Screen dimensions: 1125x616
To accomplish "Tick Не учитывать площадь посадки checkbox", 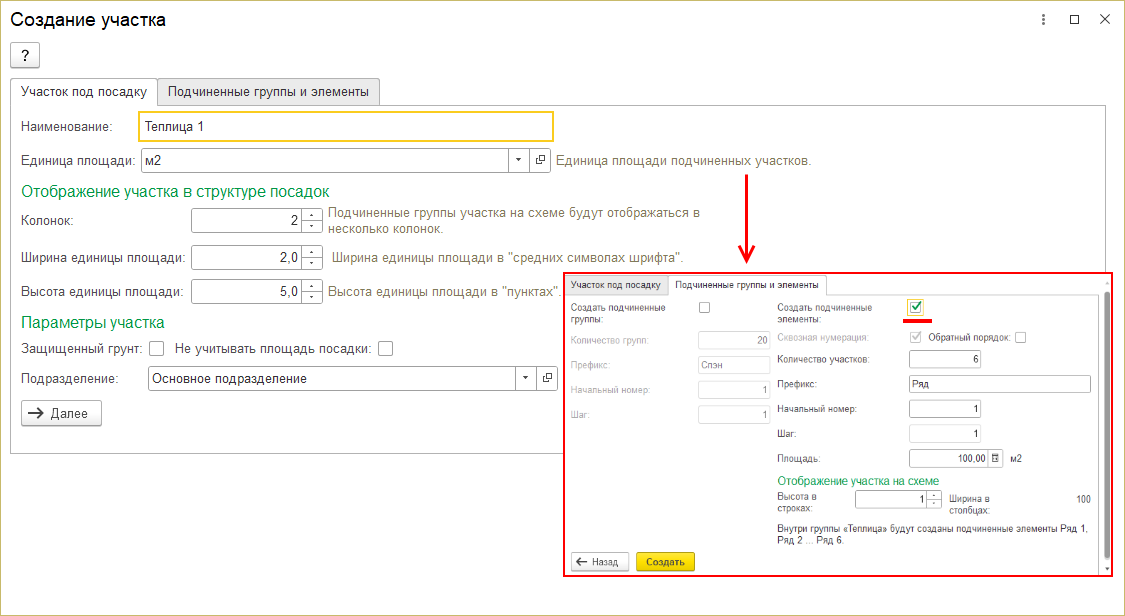I will [385, 349].
